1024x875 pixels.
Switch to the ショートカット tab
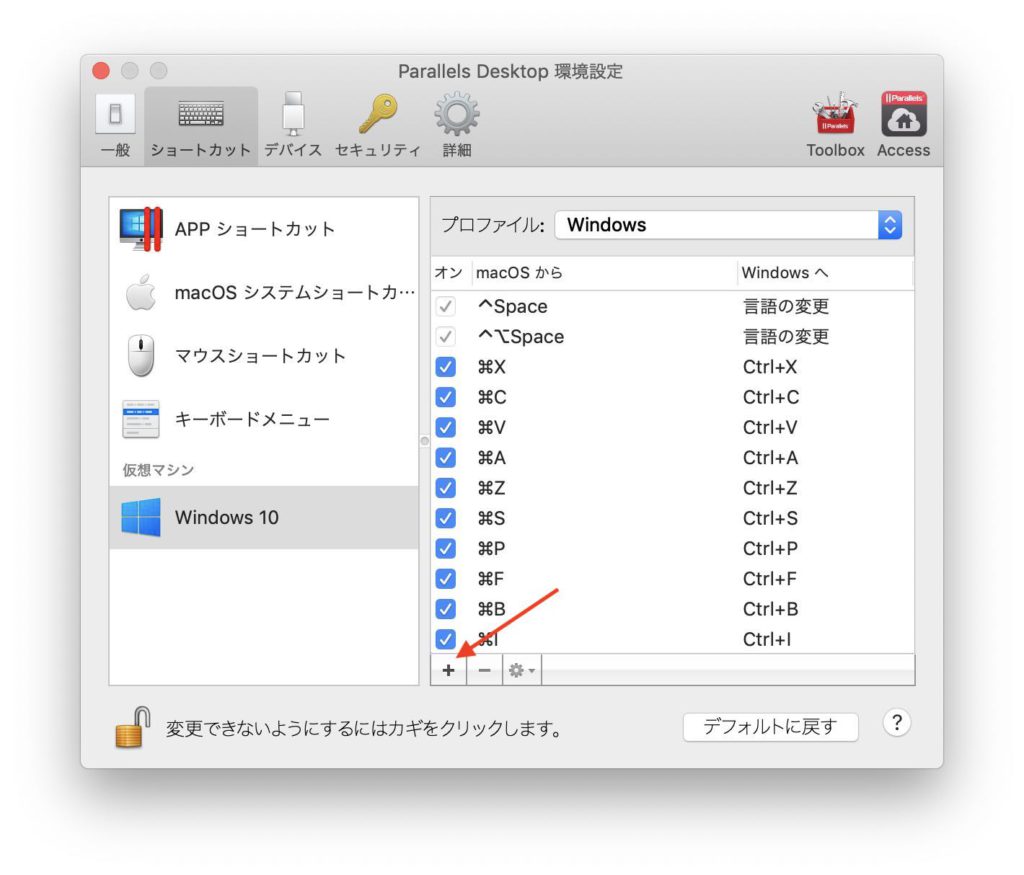tap(201, 126)
